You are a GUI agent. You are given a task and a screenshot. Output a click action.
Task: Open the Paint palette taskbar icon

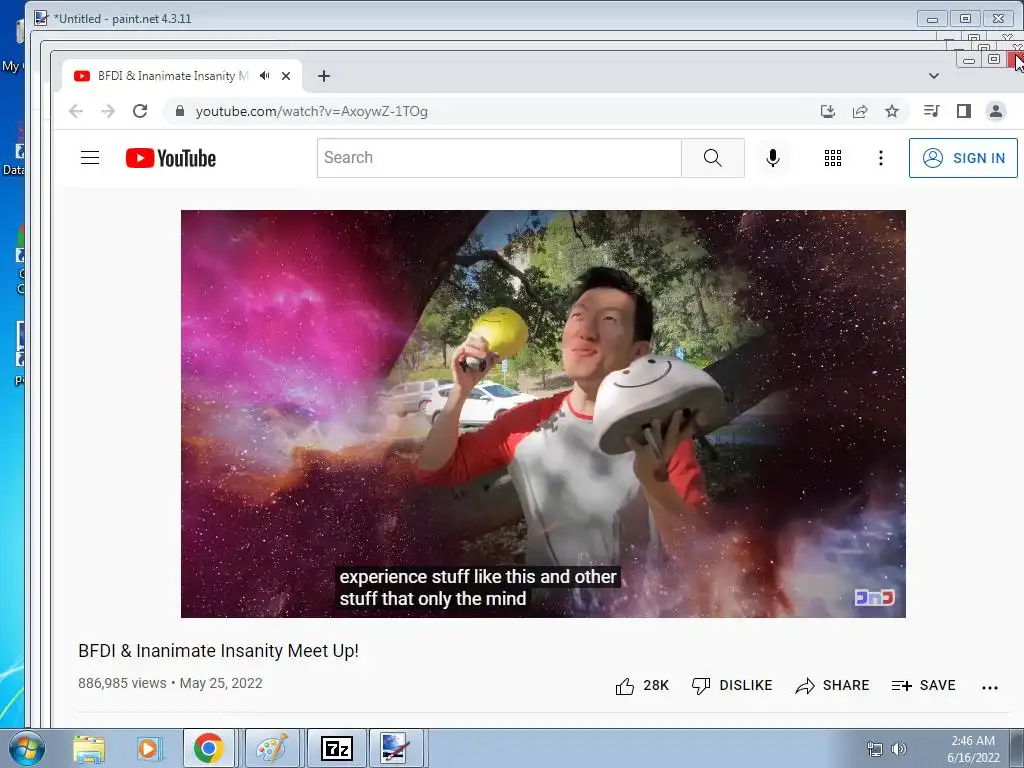click(x=272, y=748)
